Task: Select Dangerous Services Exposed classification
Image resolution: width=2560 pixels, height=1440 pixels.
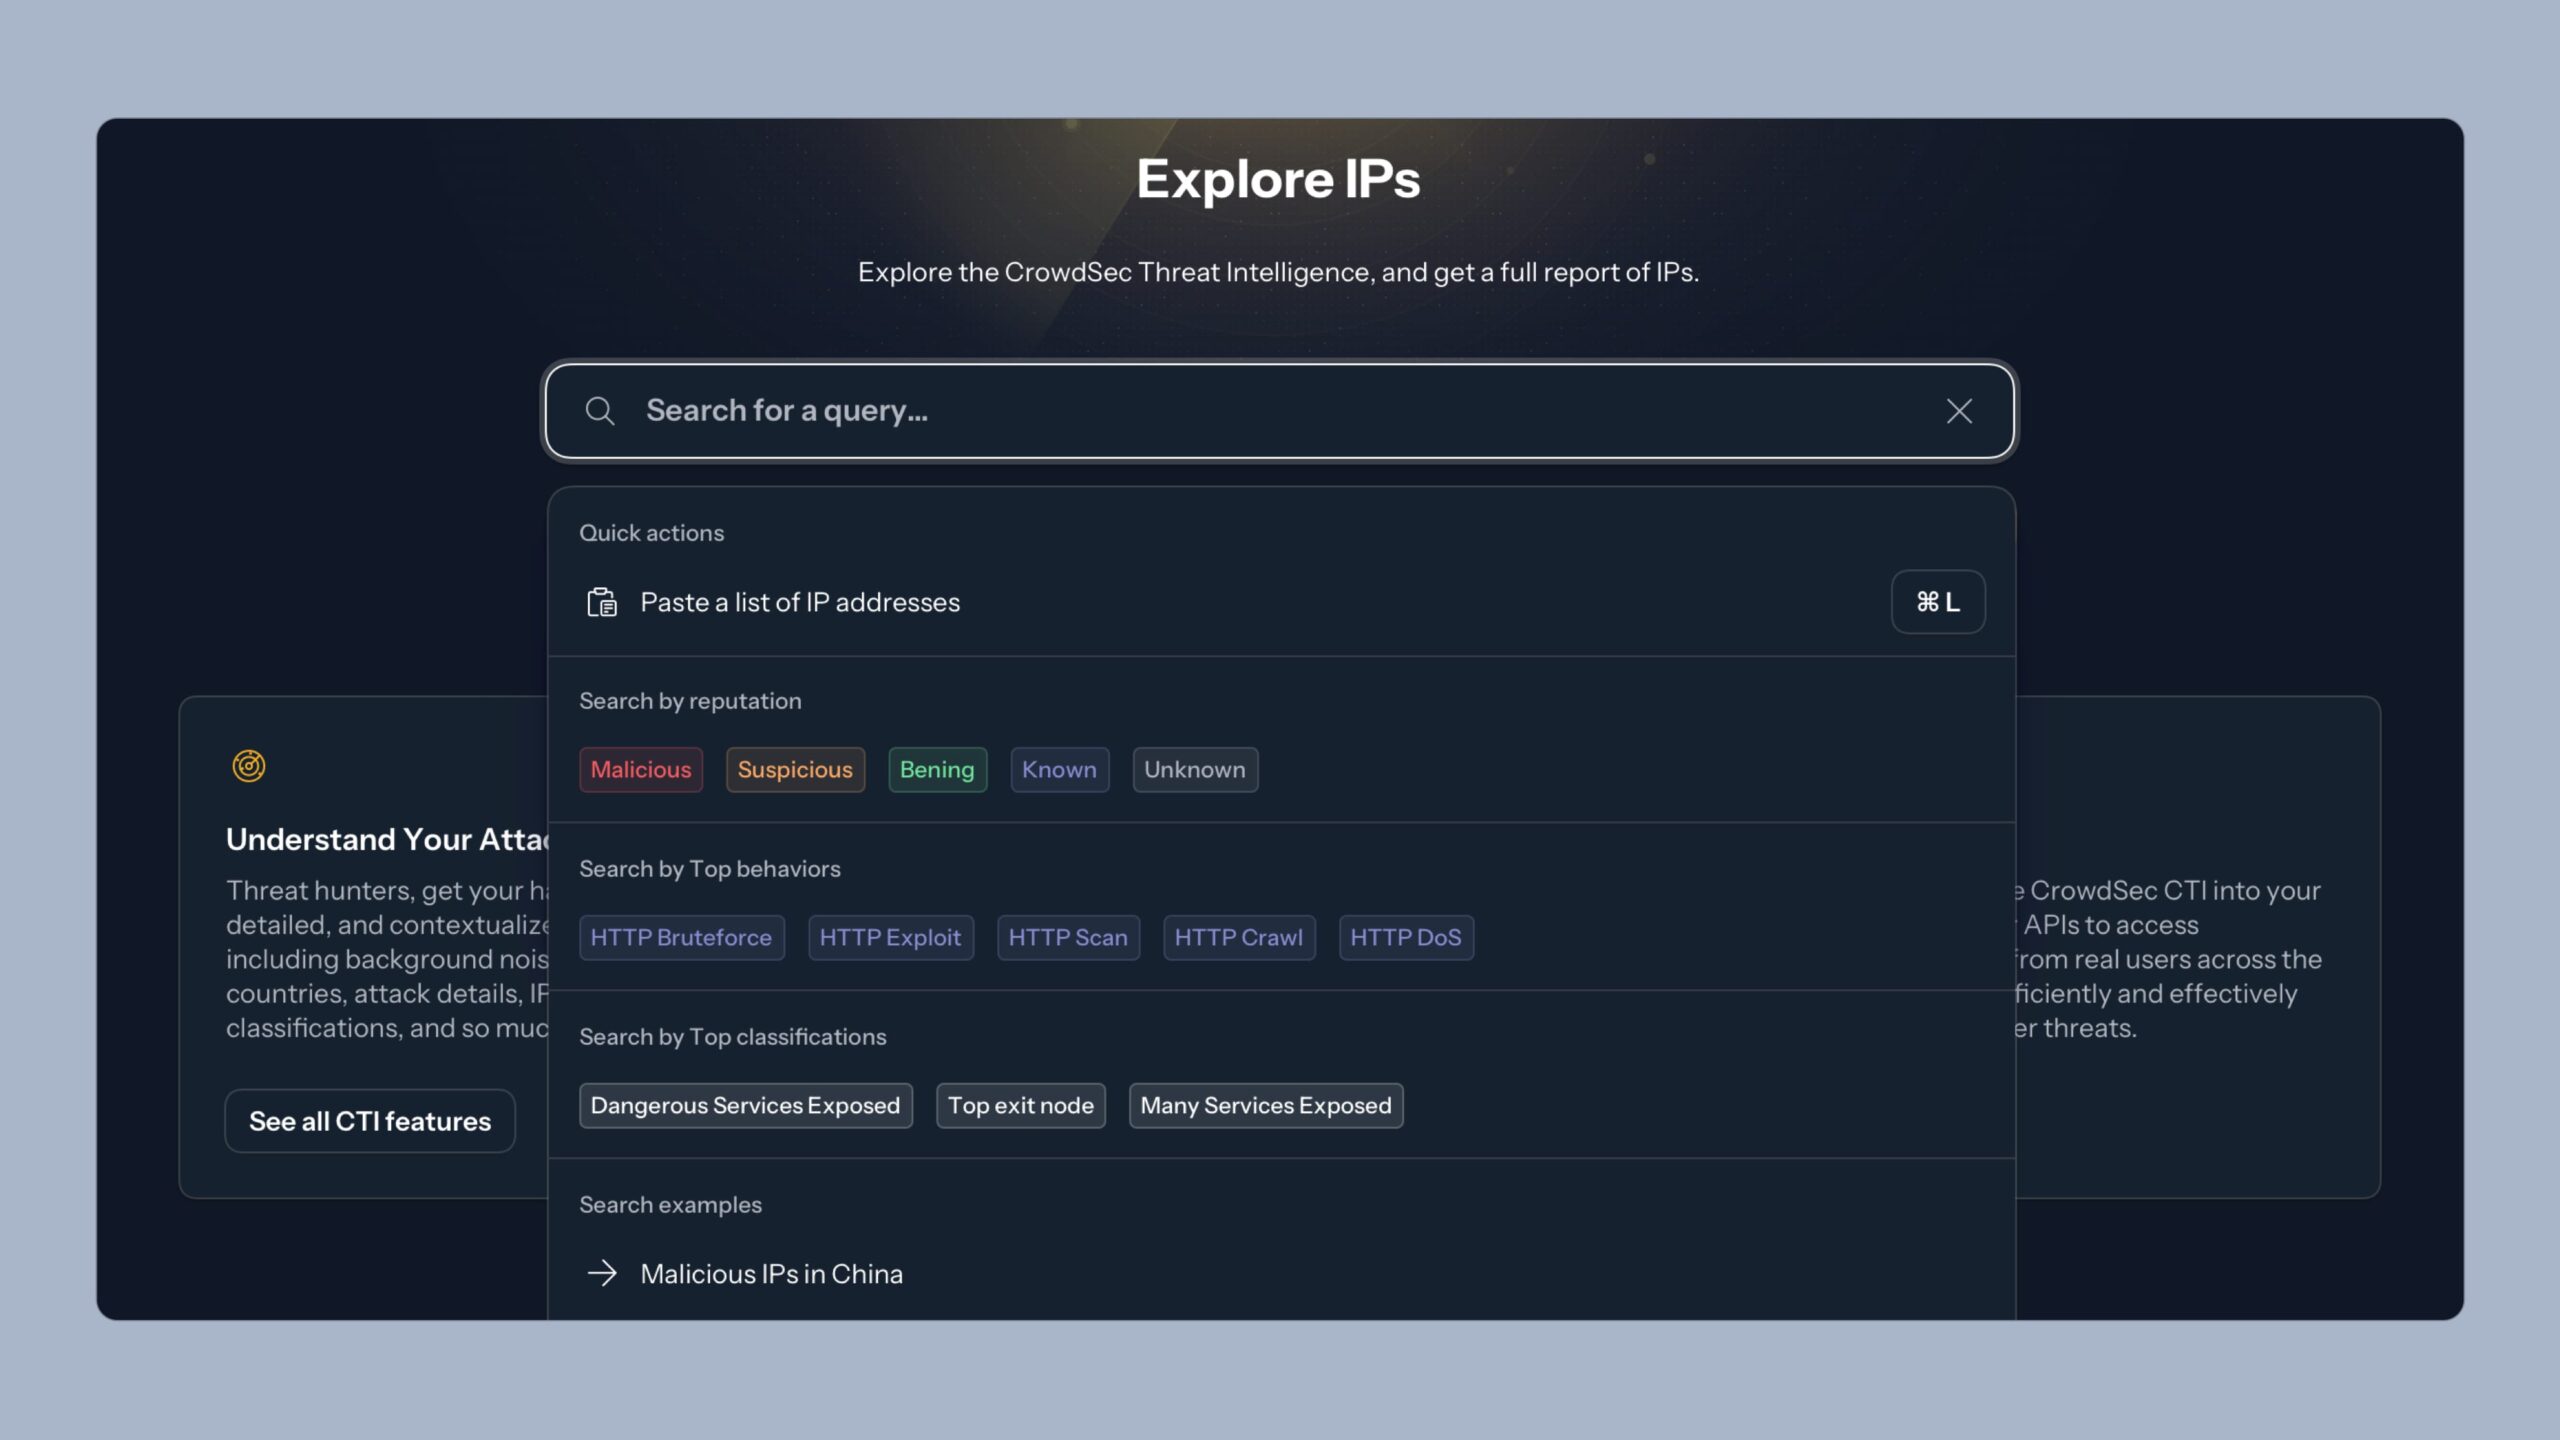Action: point(745,1106)
